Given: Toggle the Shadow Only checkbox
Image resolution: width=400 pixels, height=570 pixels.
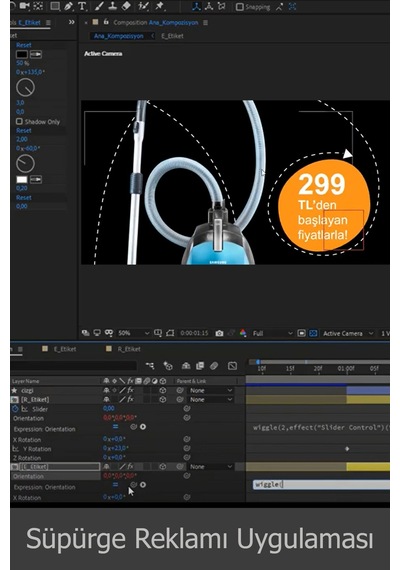Looking at the screenshot, I should click(x=19, y=121).
